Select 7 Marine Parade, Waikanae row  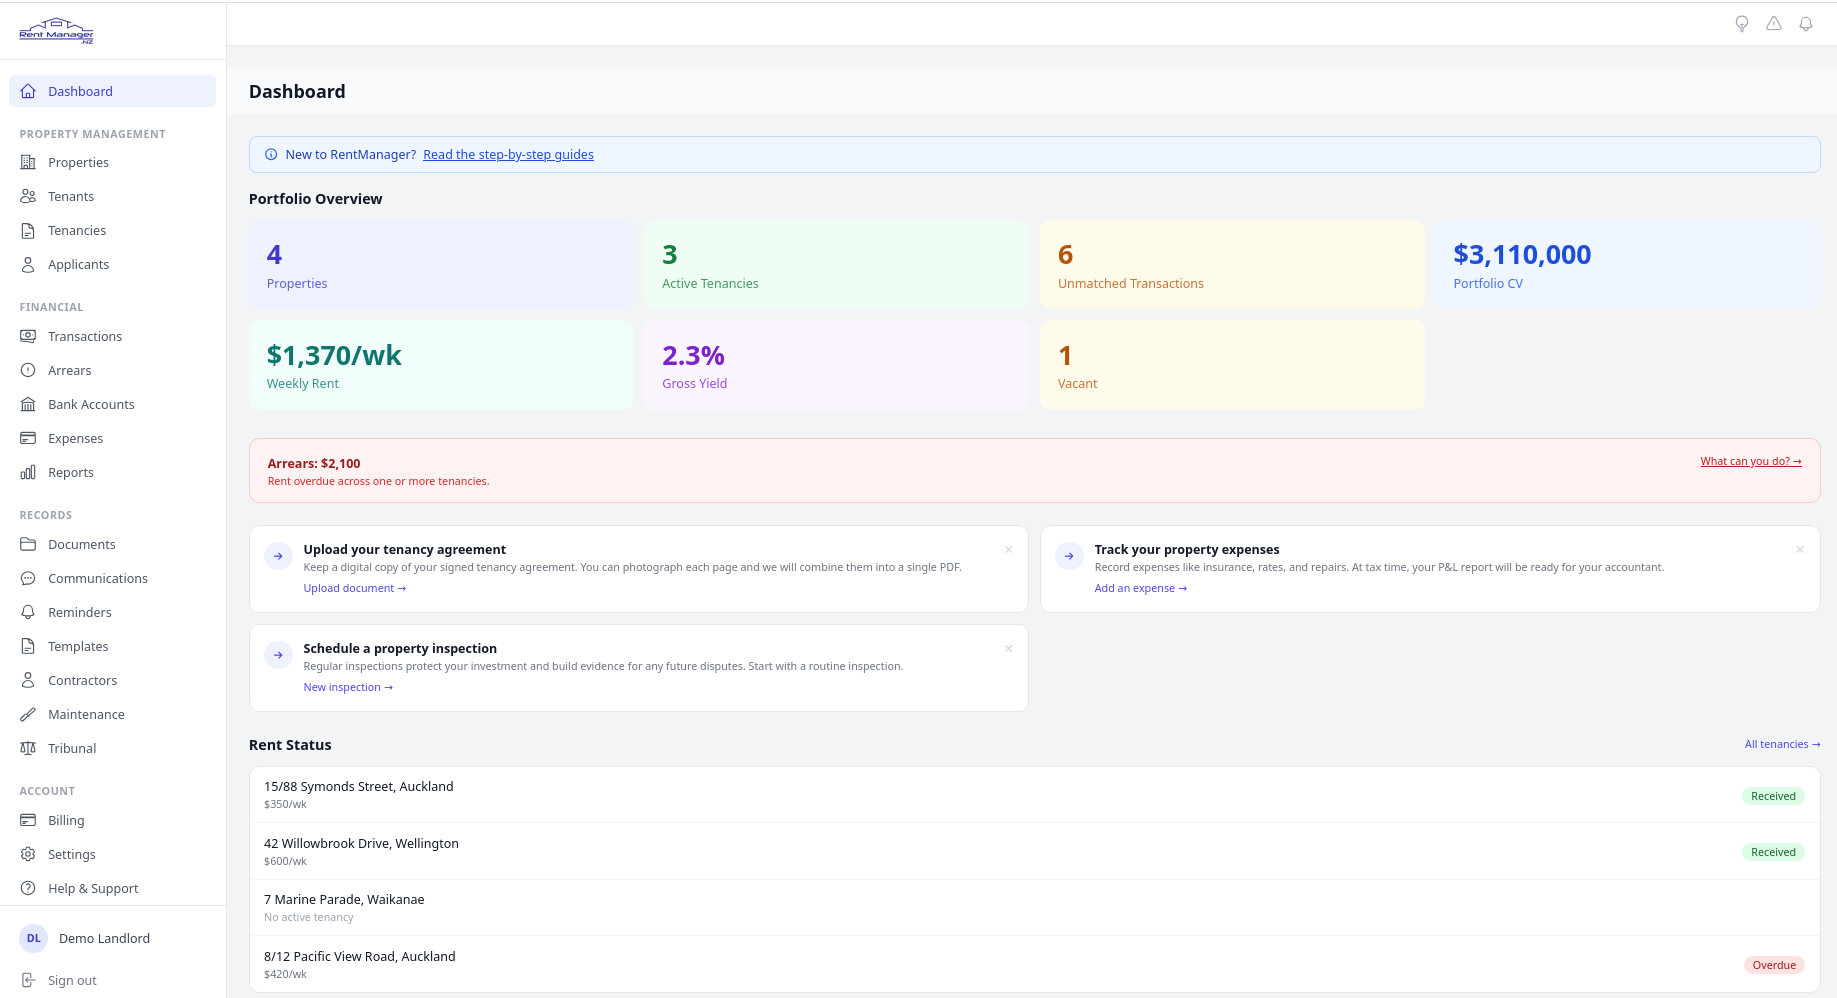click(1034, 908)
